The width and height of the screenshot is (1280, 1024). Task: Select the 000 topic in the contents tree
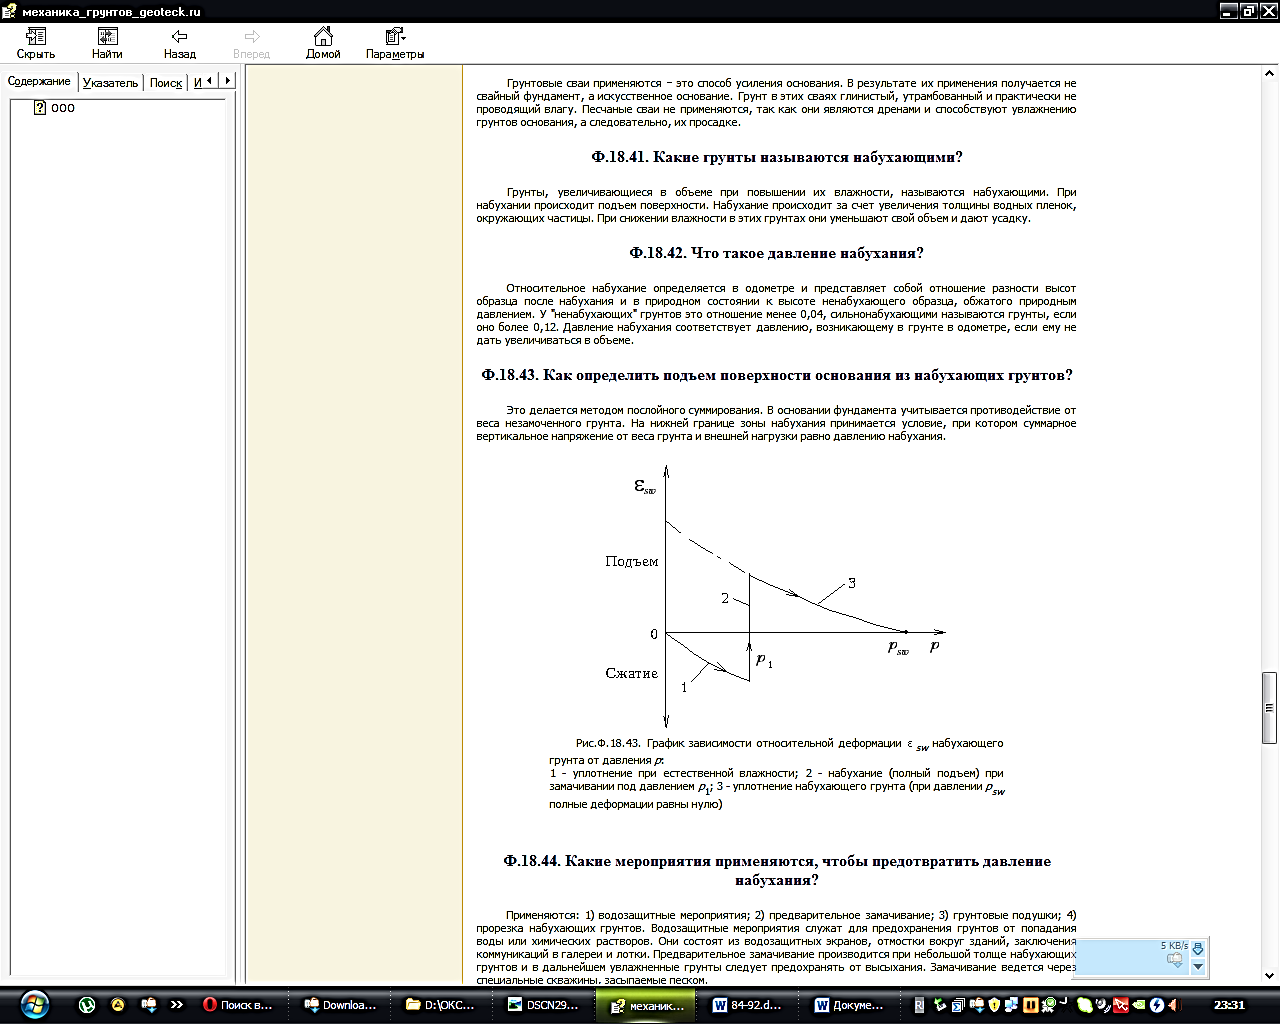63,108
